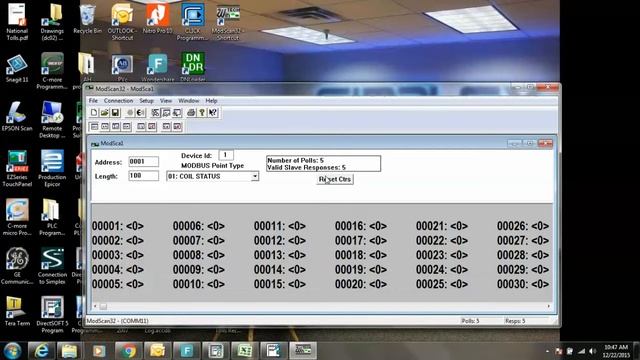
Task: Open the File menu
Action: [x=93, y=101]
